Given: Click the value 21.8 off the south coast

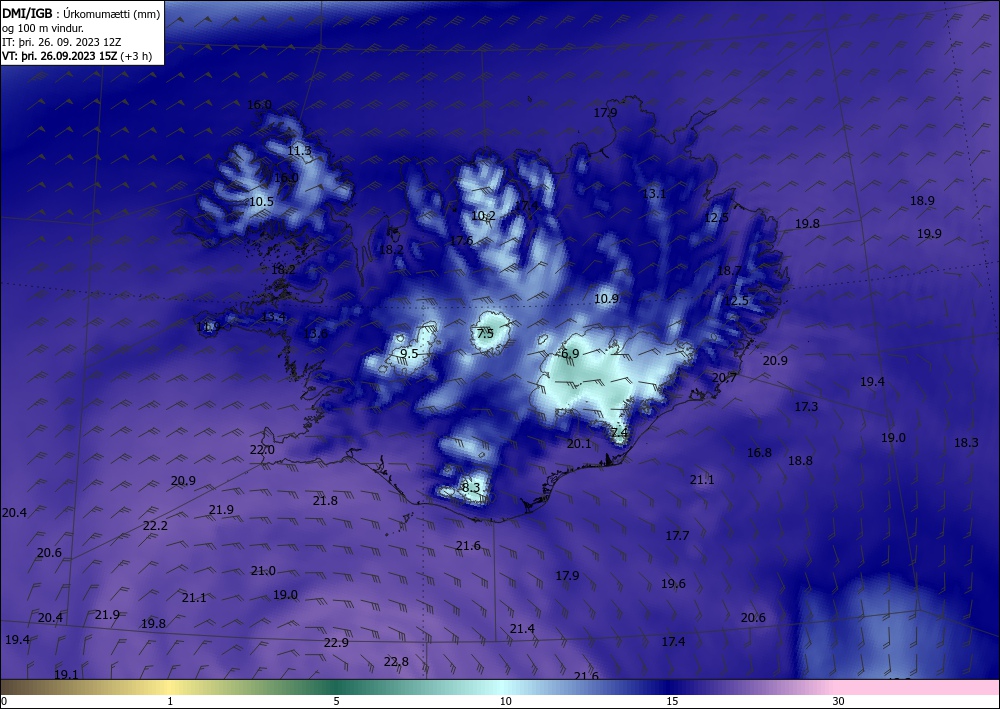Looking at the screenshot, I should click(325, 501).
